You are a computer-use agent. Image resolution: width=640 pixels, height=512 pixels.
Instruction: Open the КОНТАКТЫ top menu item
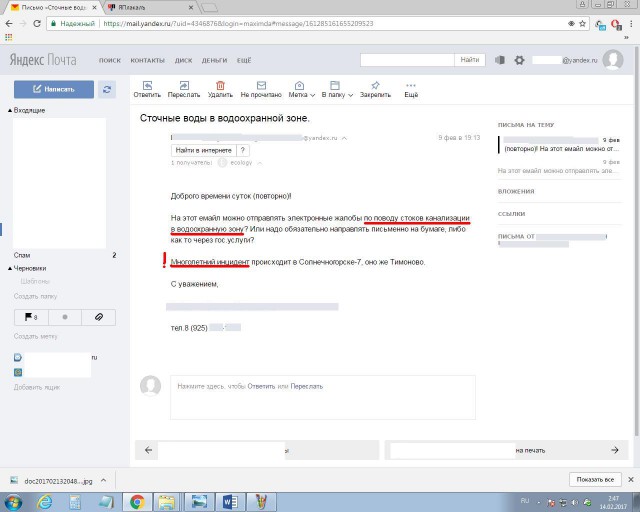[x=147, y=60]
